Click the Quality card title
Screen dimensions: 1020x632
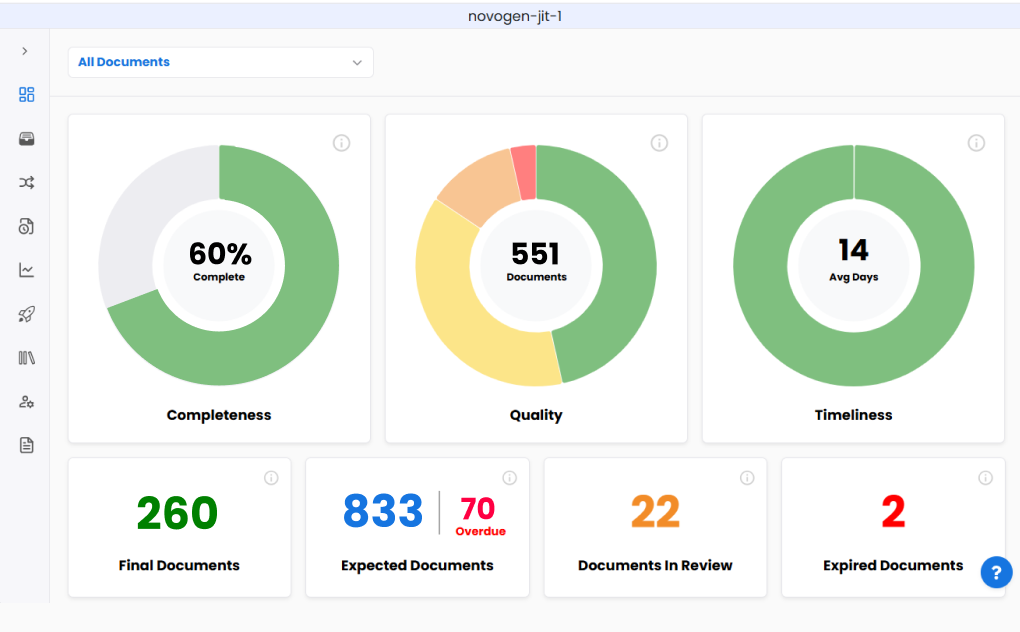click(x=536, y=415)
